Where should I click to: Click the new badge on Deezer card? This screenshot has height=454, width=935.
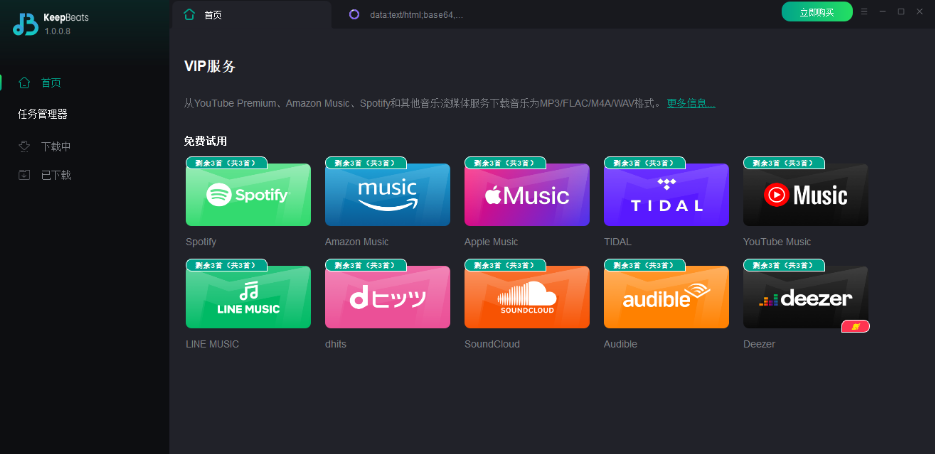click(855, 326)
